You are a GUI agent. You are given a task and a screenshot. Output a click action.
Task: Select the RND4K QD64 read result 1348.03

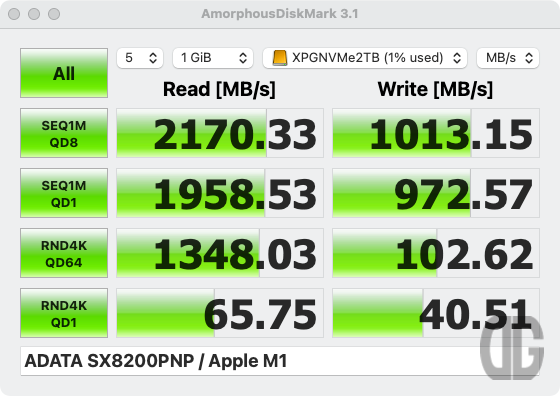[x=220, y=253]
